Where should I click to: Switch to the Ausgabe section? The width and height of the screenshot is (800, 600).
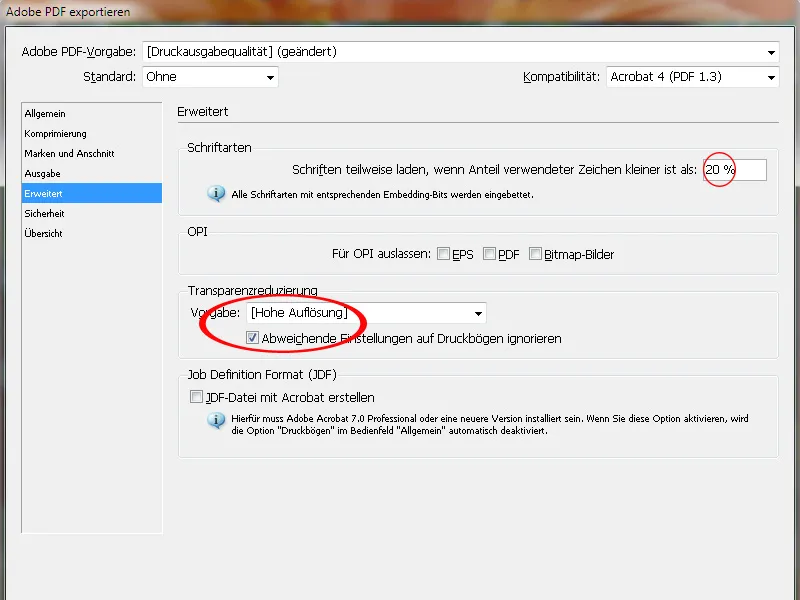44,173
